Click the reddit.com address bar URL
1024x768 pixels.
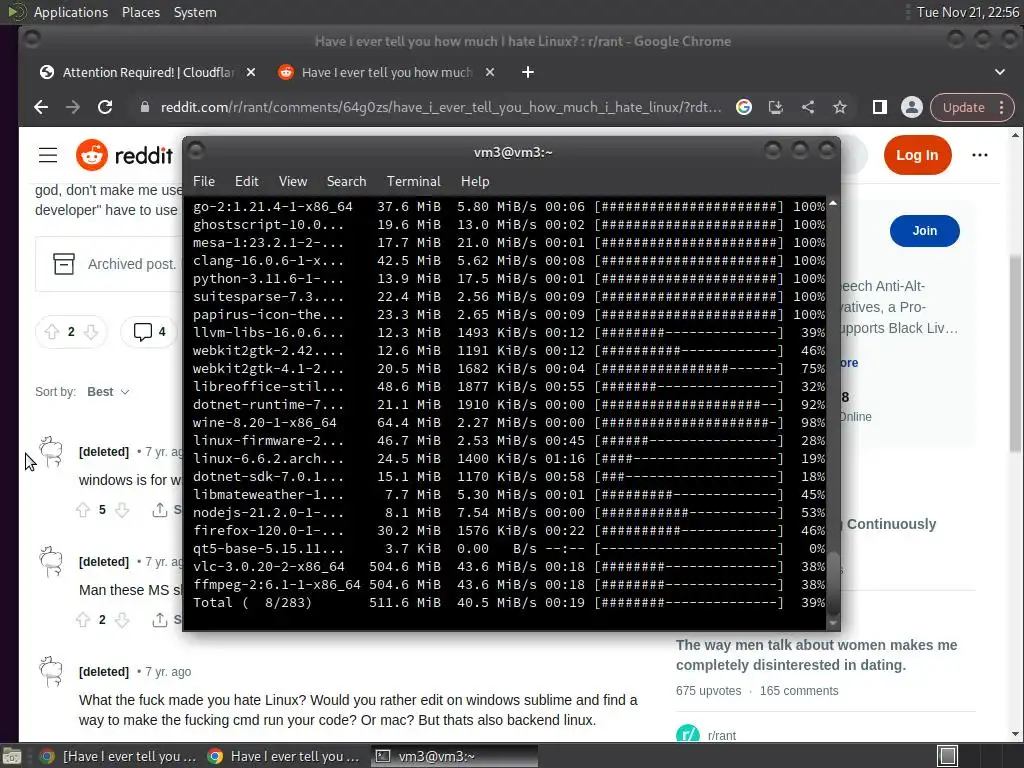[x=441, y=107]
